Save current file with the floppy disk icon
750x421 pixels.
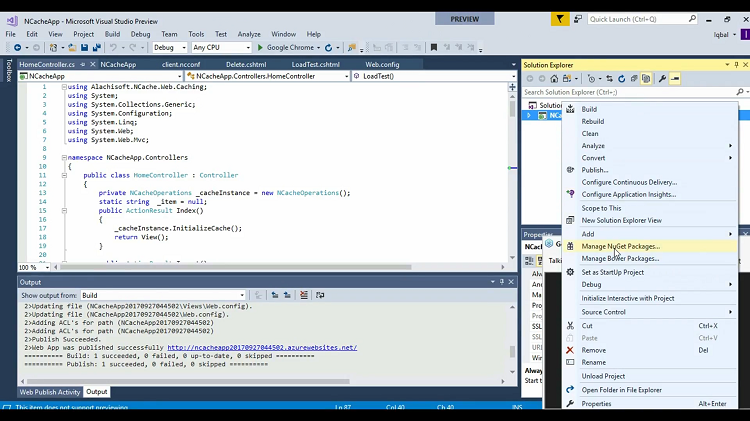[84, 47]
